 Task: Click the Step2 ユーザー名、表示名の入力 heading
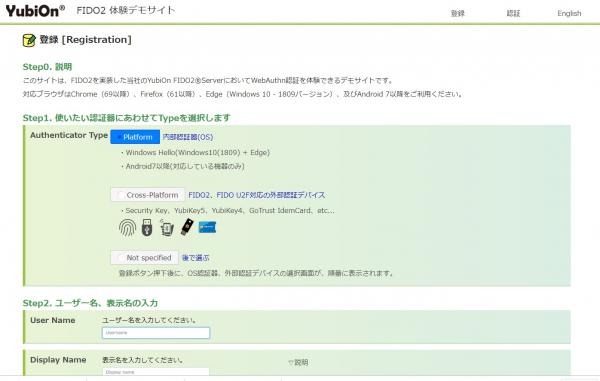click(90, 303)
